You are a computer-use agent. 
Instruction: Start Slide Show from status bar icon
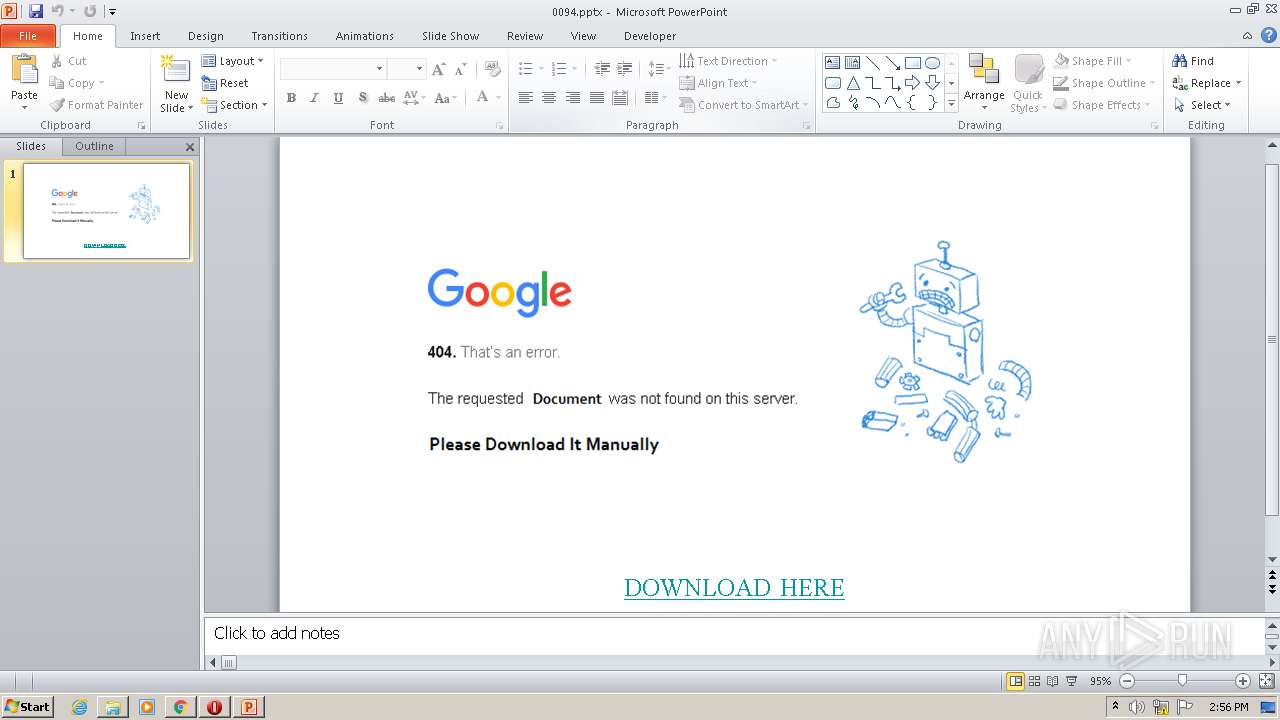pos(1071,681)
